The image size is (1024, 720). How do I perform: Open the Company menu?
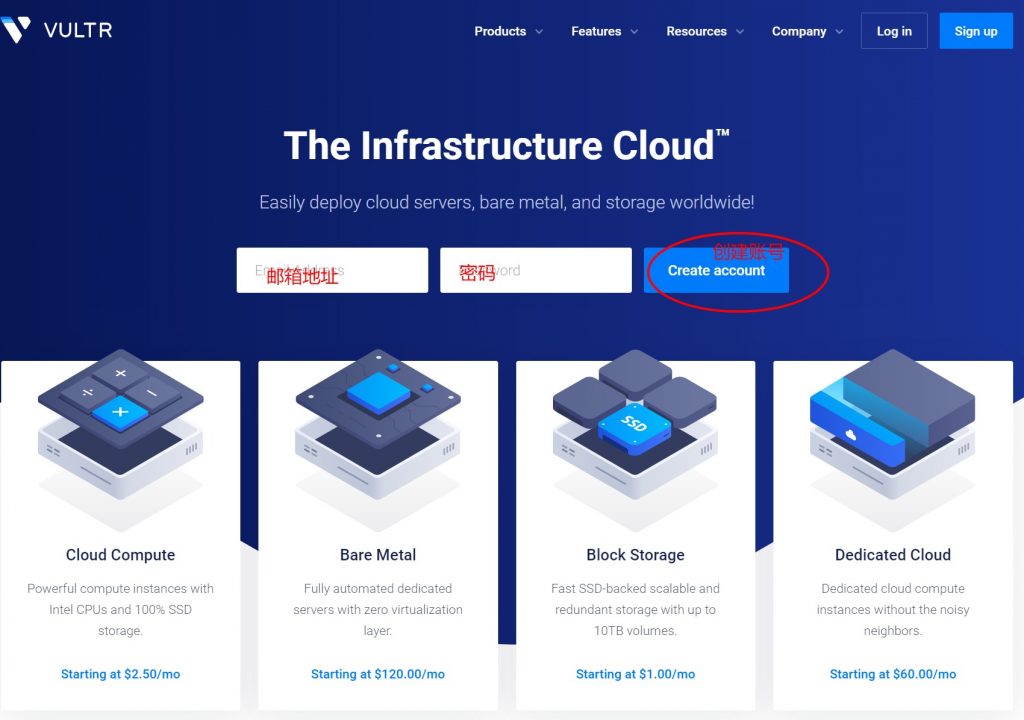(x=799, y=31)
